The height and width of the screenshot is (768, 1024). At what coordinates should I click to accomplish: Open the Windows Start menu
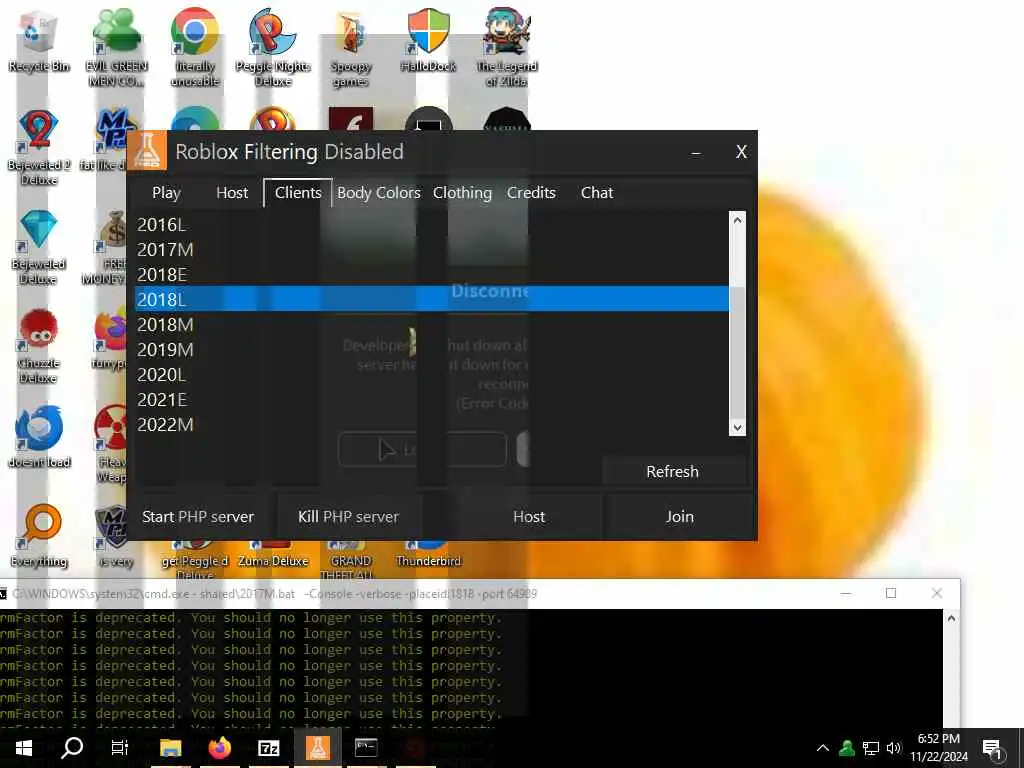click(x=24, y=748)
